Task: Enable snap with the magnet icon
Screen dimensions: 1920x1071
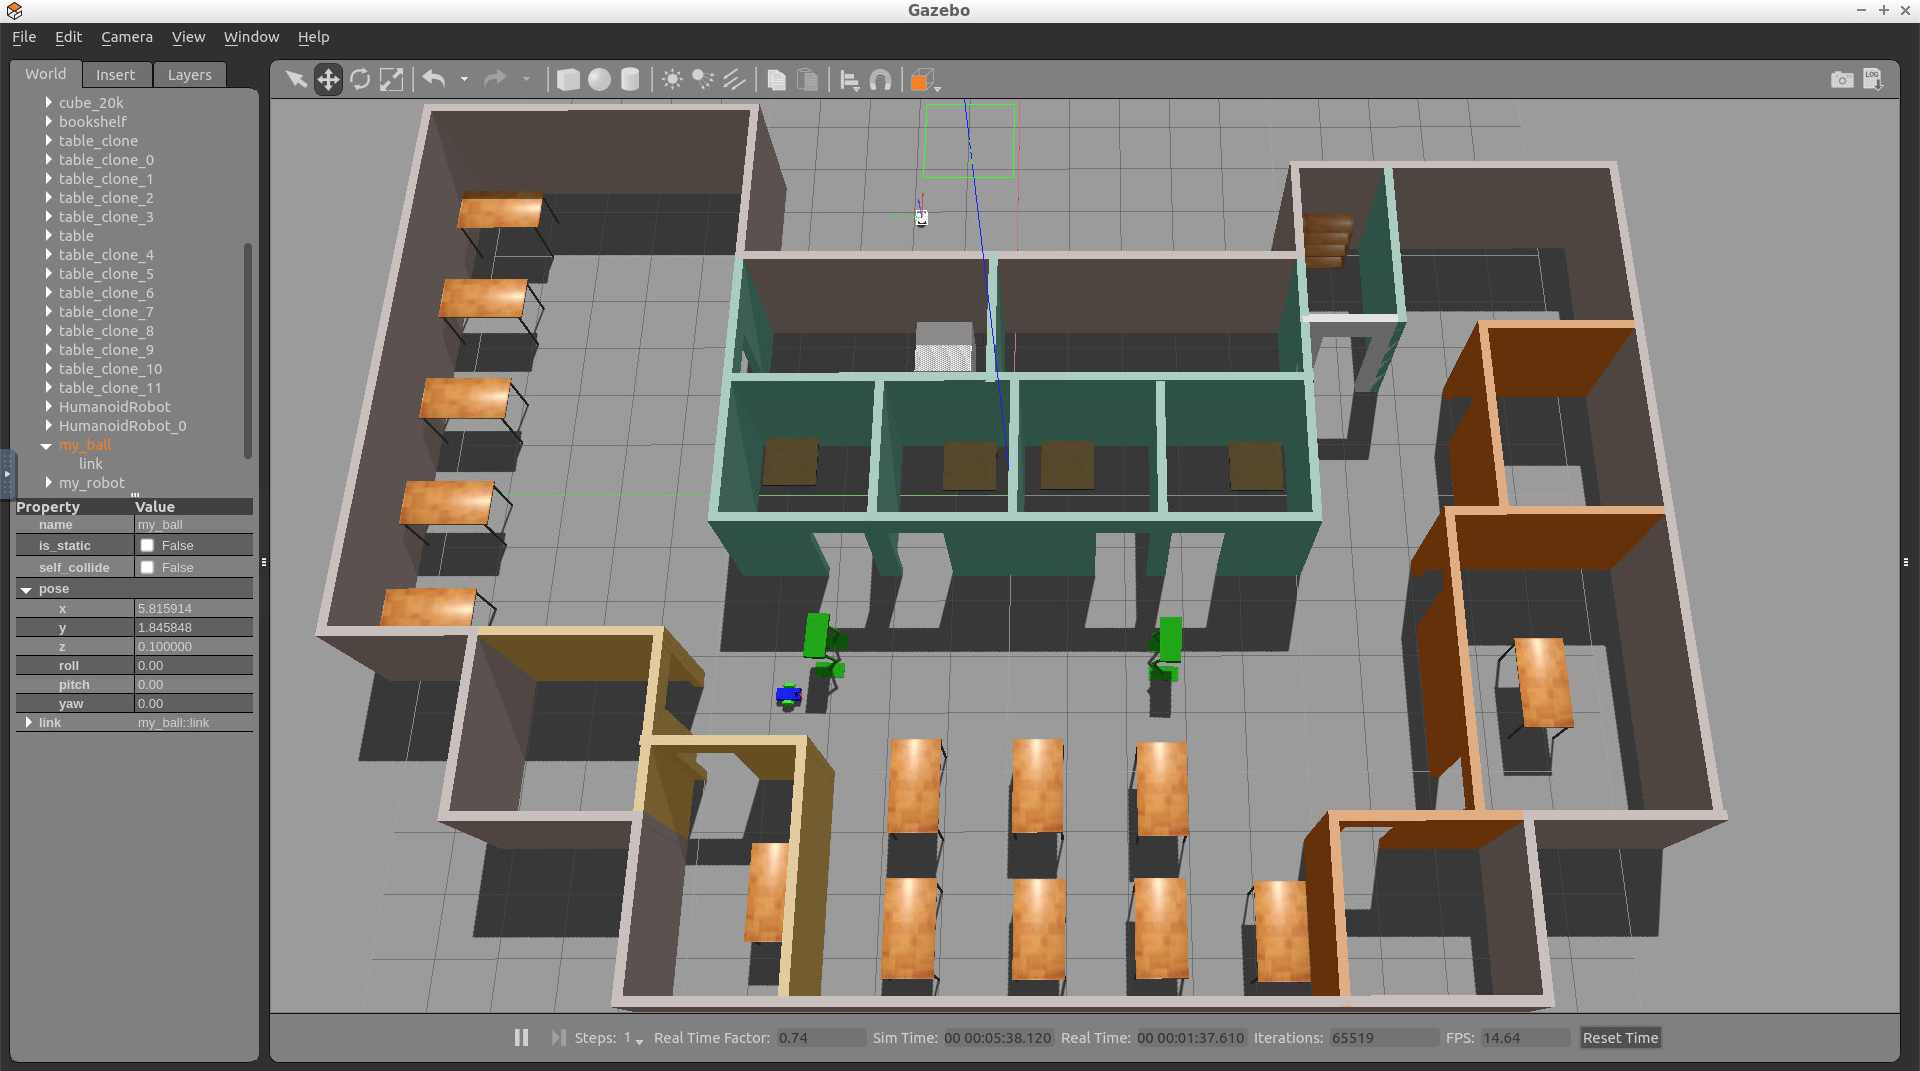Action: tap(880, 79)
